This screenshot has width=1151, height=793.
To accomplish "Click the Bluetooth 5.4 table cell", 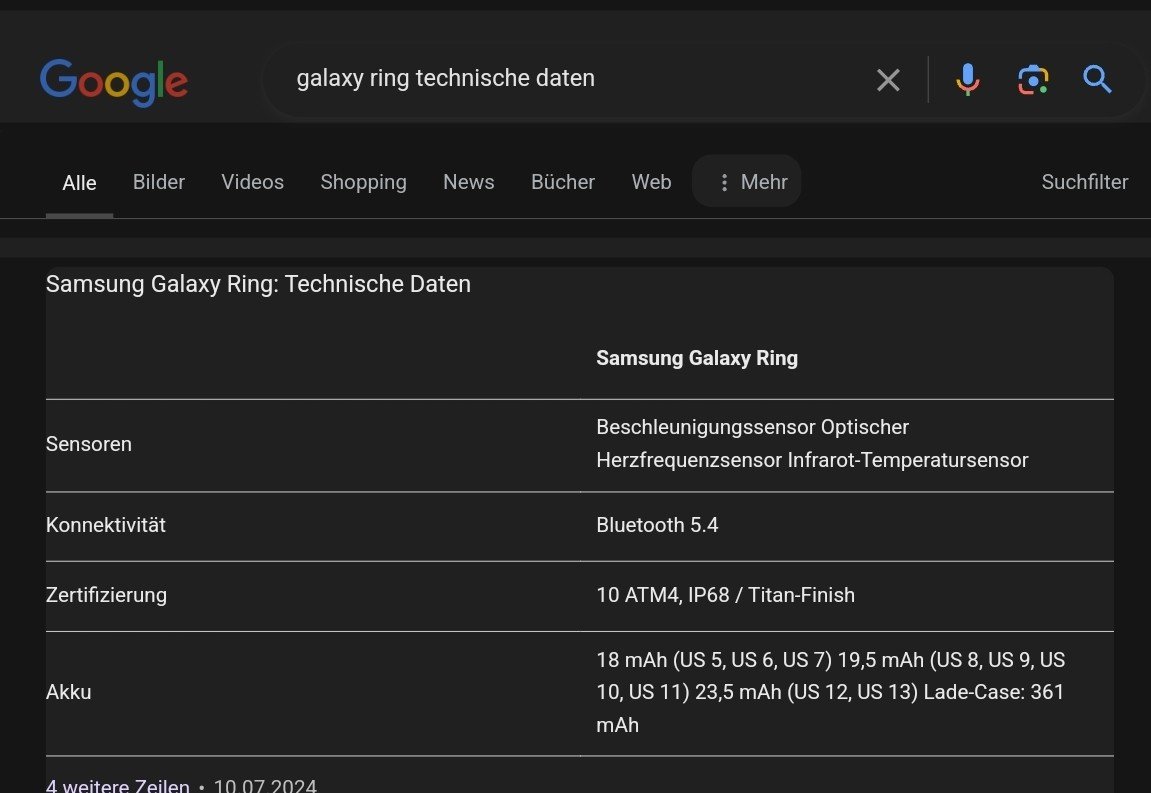I will tap(657, 525).
